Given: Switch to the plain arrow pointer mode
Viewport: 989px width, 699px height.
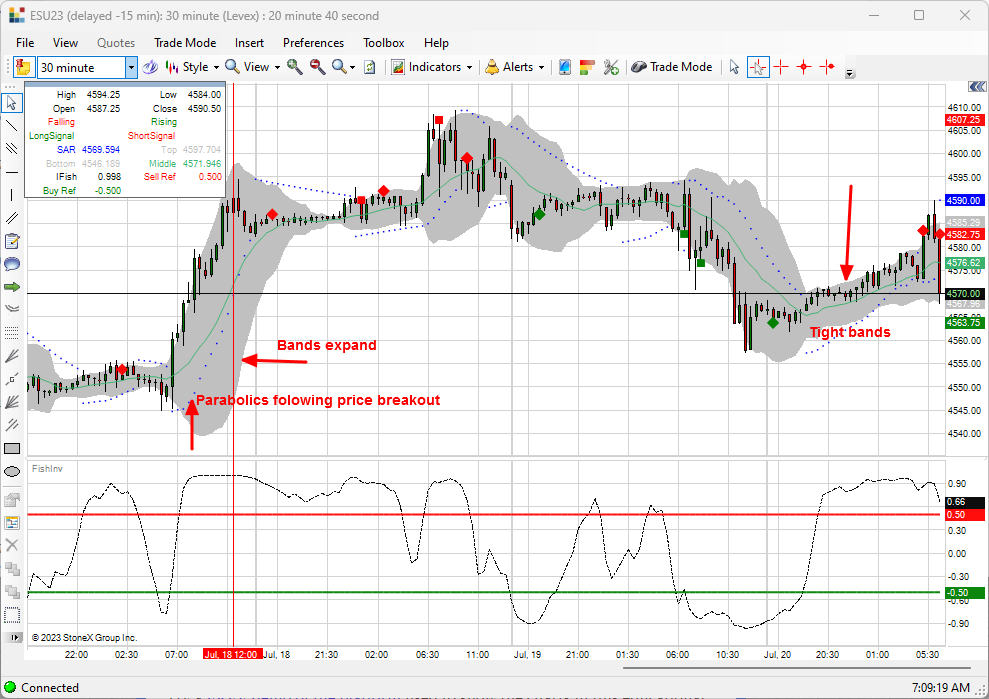Looking at the screenshot, I should 734,67.
